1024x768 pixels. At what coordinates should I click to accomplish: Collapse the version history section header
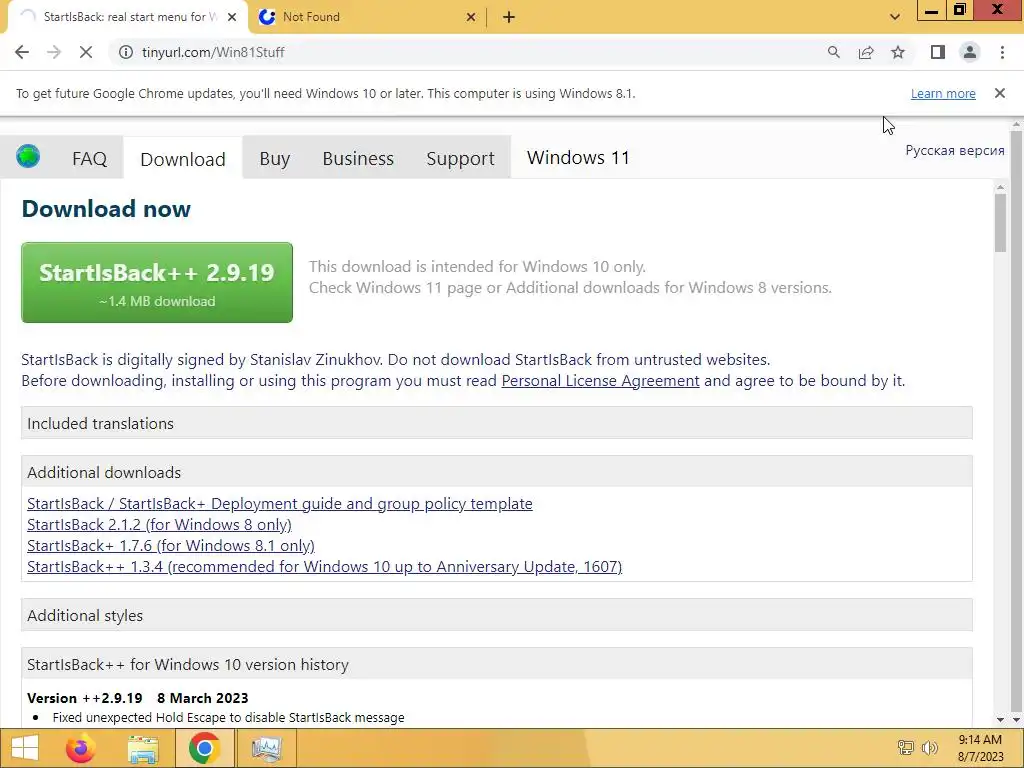coord(496,664)
